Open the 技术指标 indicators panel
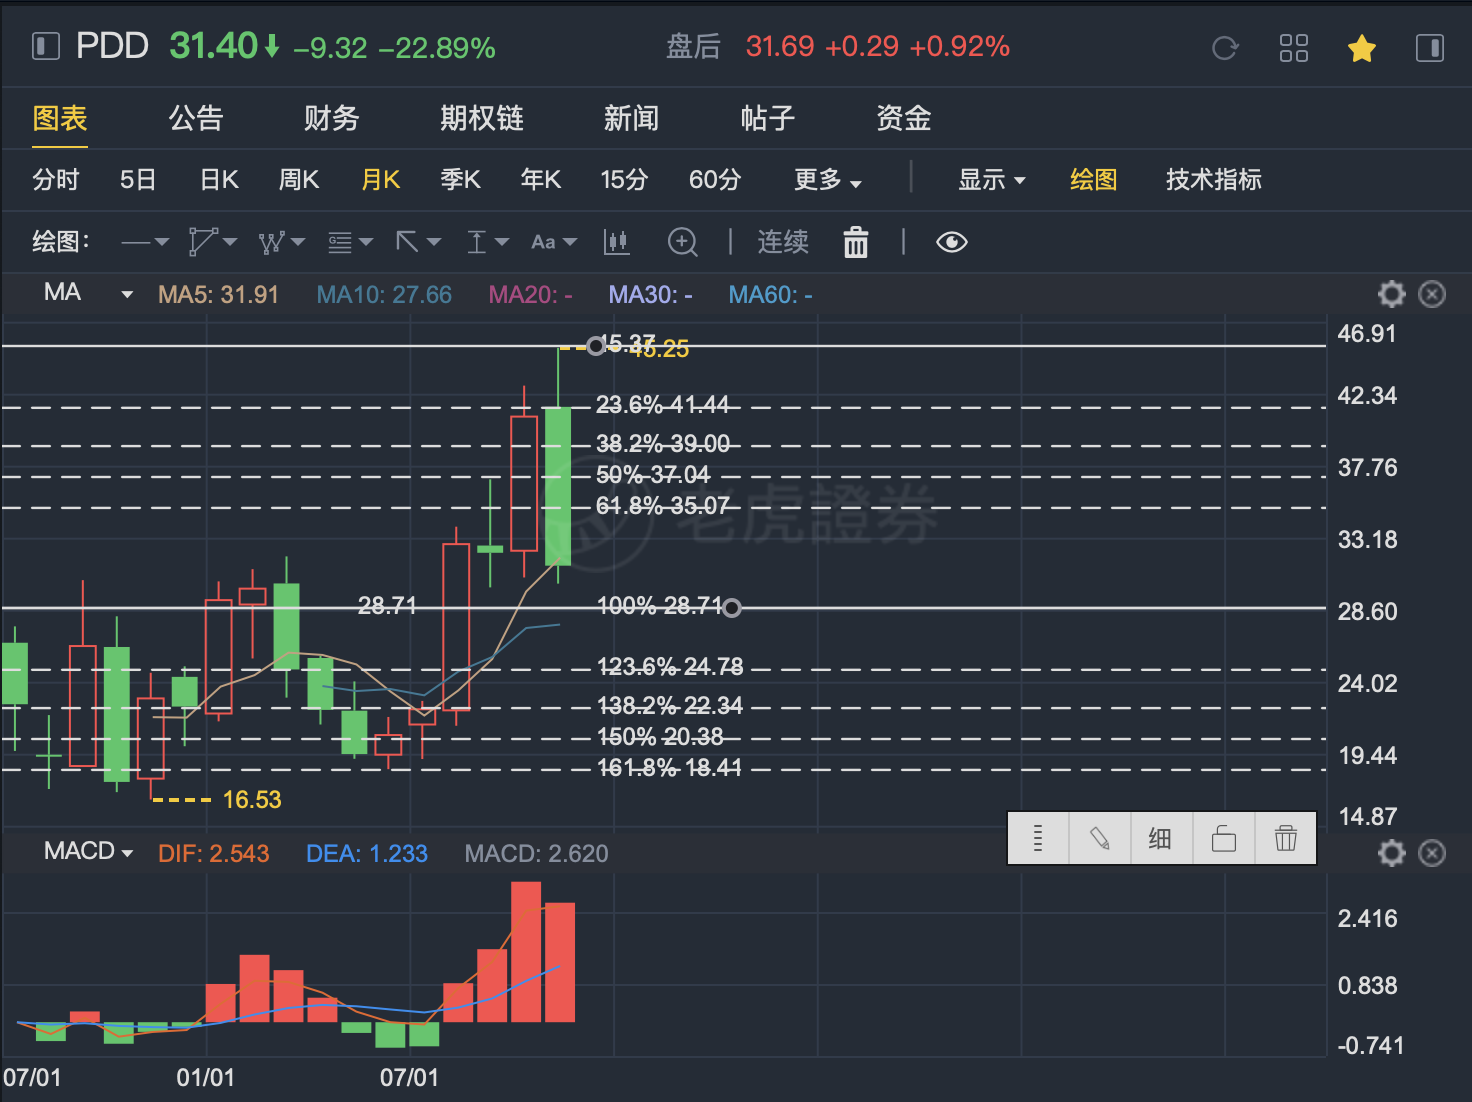1472x1102 pixels. click(x=1213, y=180)
